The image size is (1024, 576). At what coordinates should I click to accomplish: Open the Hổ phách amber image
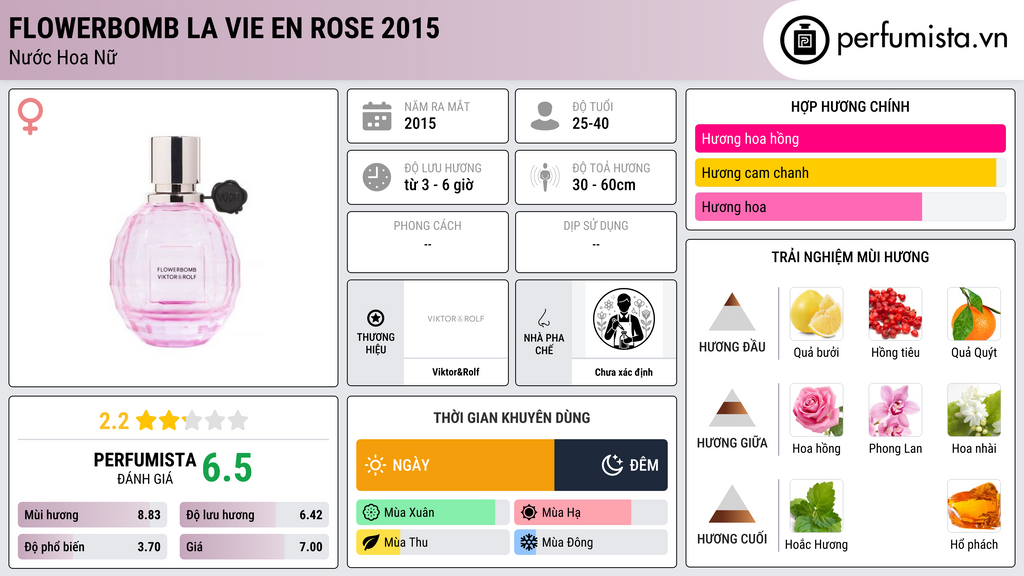(974, 506)
